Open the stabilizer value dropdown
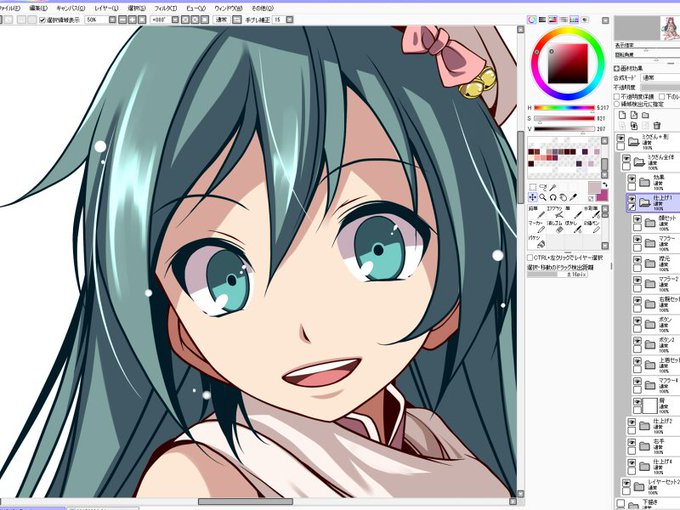 click(x=290, y=20)
